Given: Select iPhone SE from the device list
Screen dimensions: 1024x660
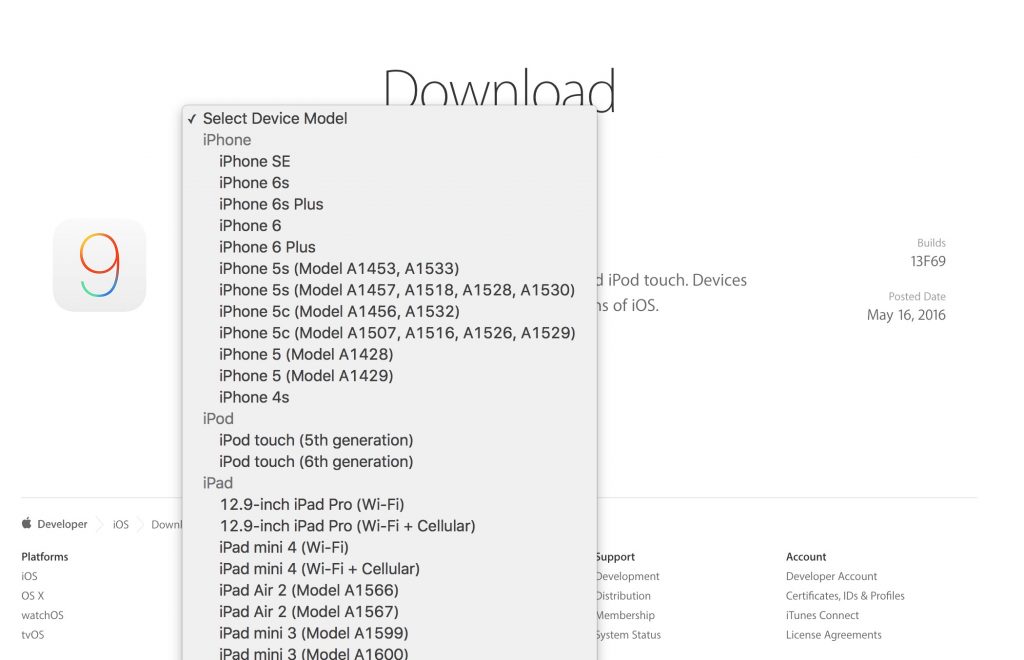Looking at the screenshot, I should click(255, 161).
